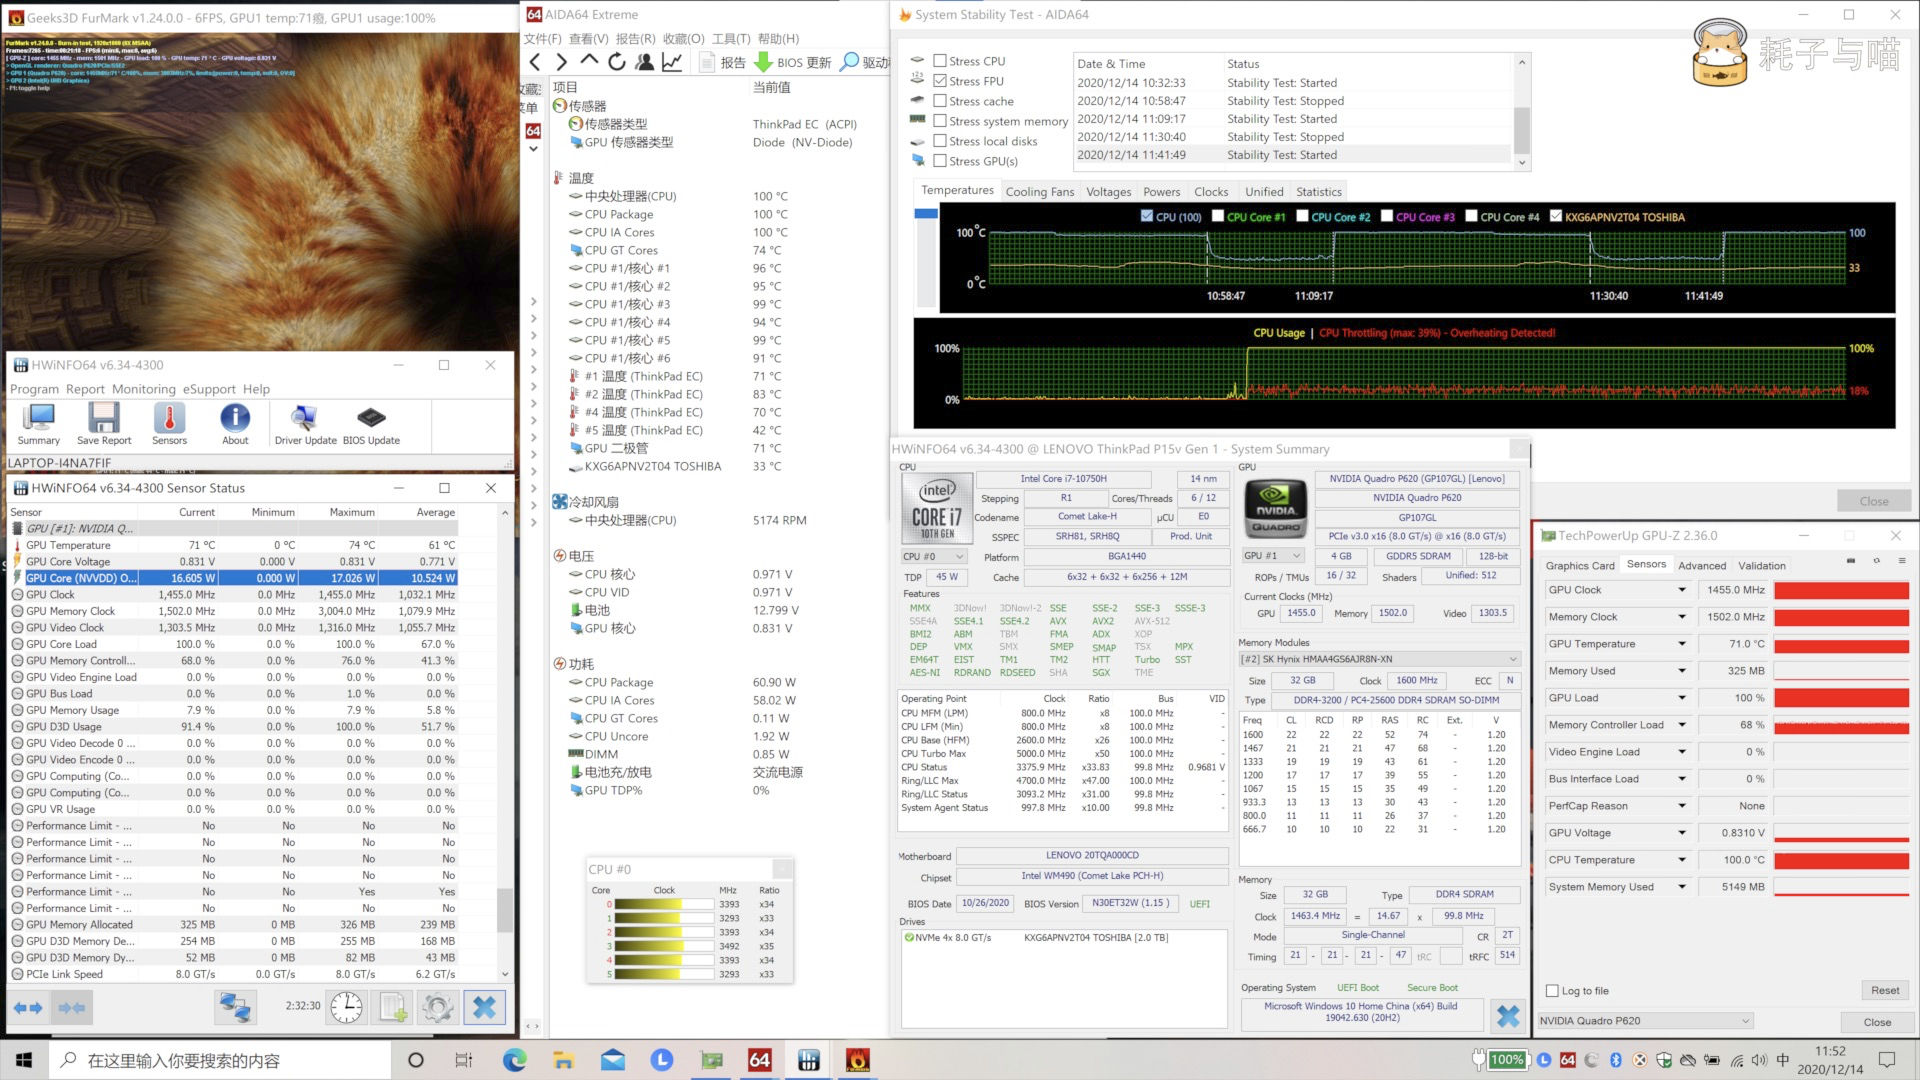The image size is (1920, 1080).
Task: Click AIDA64 refresh toolbar icon
Action: point(617,62)
